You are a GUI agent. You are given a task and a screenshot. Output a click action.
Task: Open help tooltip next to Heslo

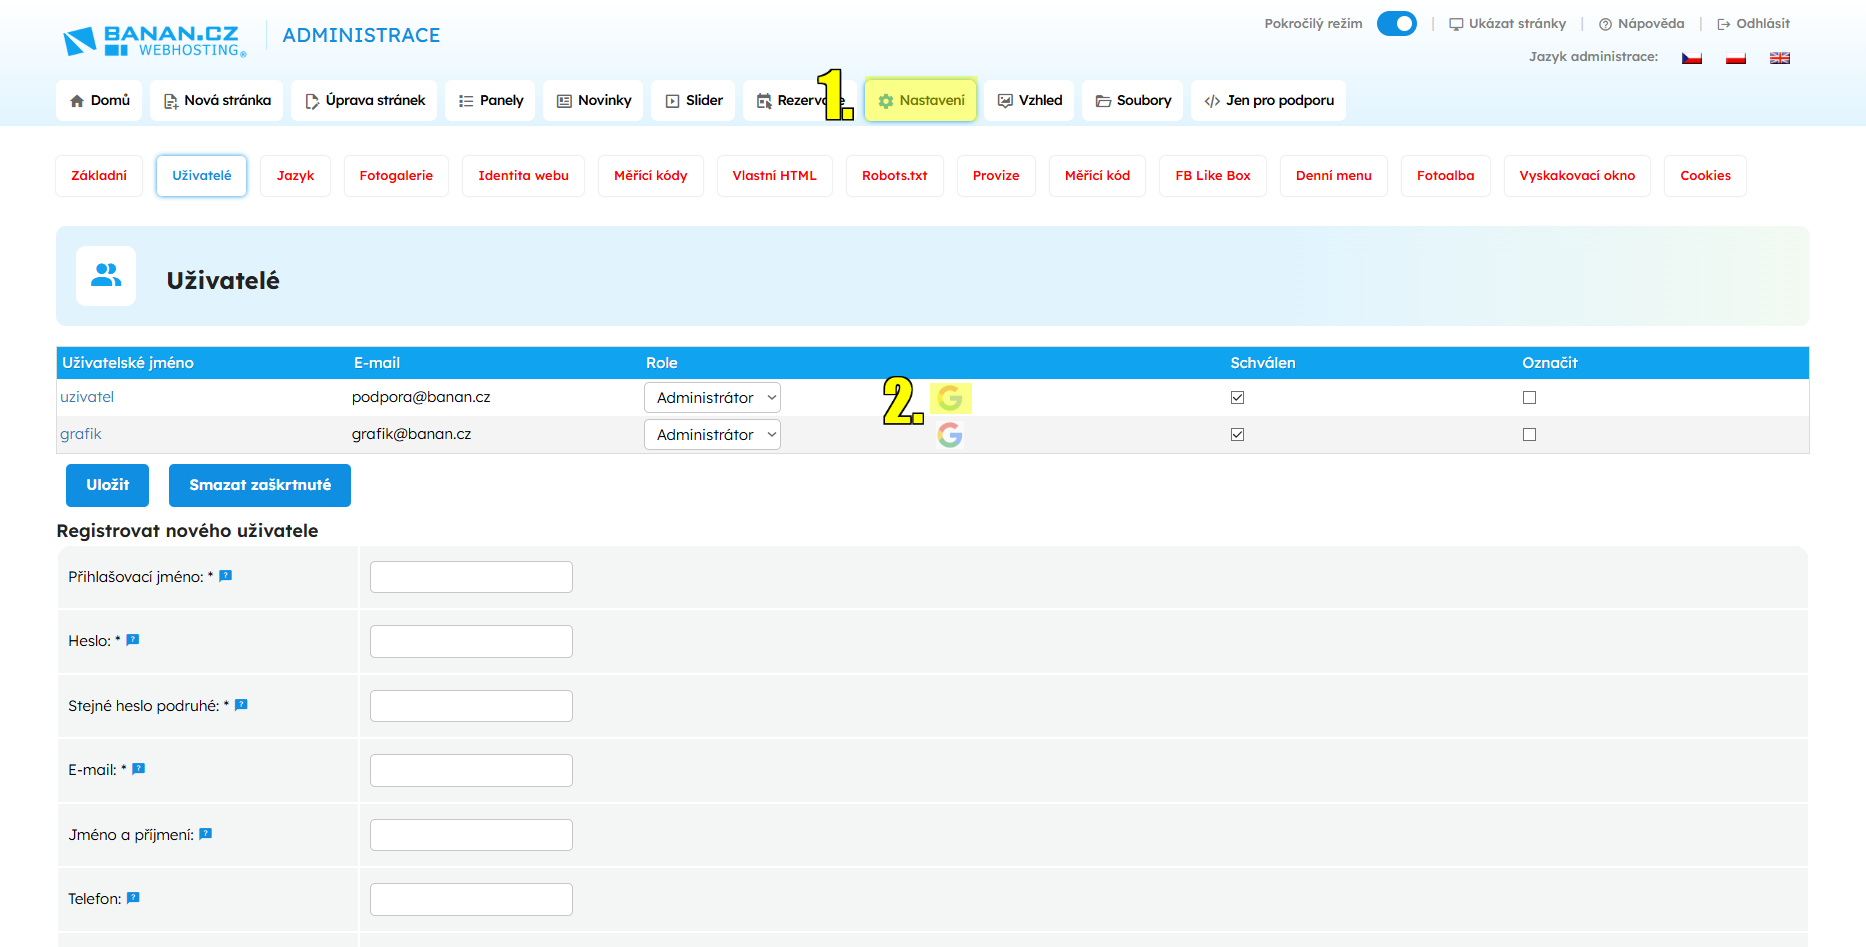pos(133,639)
